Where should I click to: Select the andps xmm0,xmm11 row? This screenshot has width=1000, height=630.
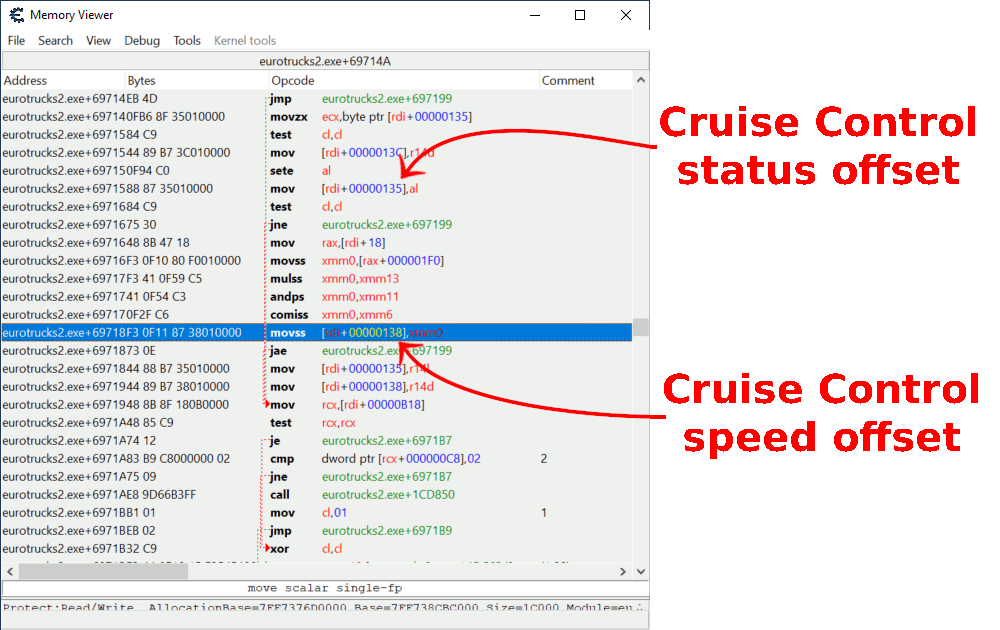click(317, 297)
